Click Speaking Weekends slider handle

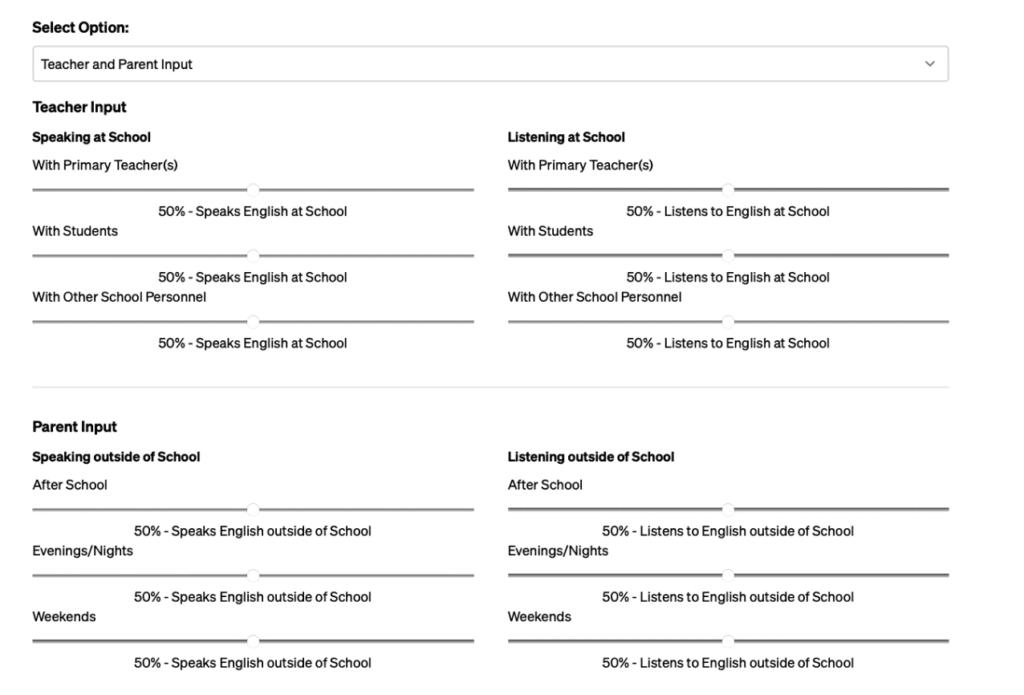[x=253, y=641]
